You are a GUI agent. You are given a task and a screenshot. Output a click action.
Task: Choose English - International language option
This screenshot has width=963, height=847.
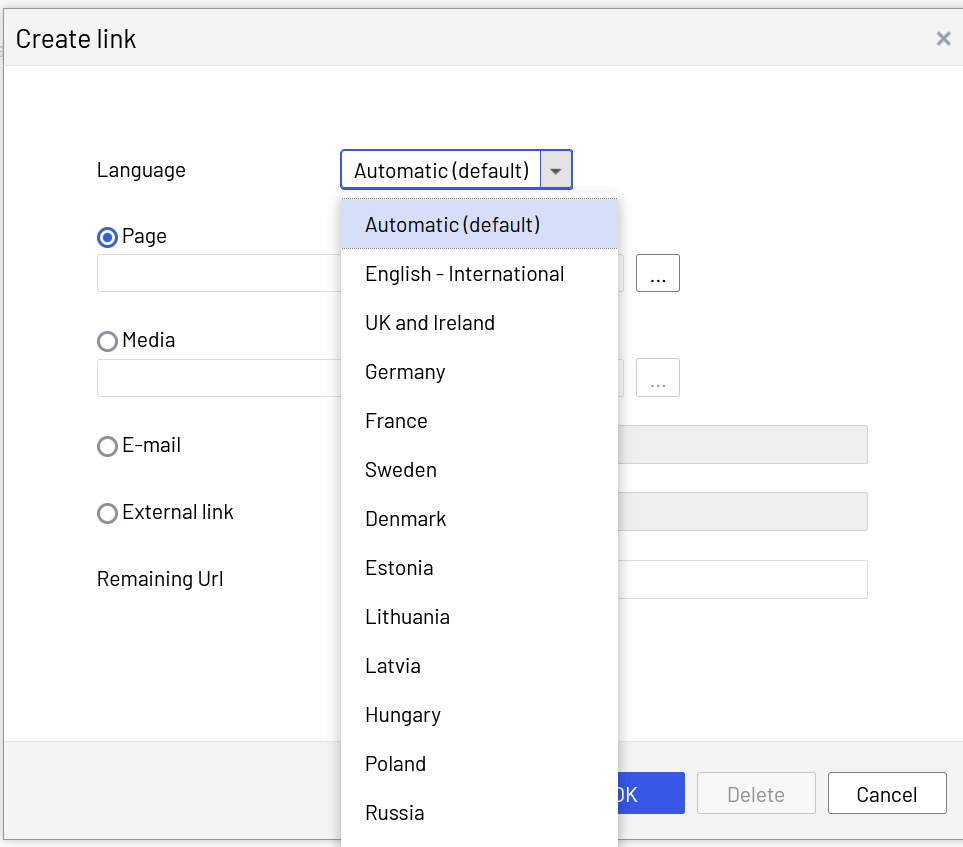pos(464,274)
